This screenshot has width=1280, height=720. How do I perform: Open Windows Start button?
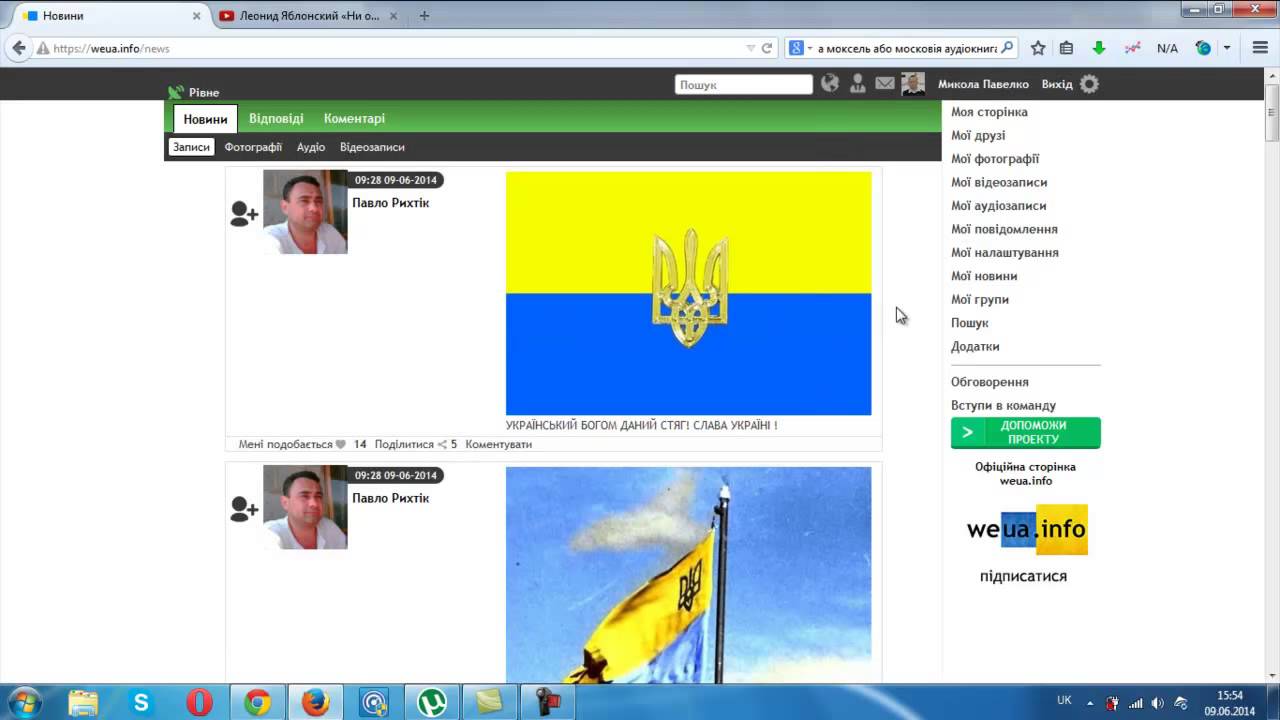pyautogui.click(x=24, y=702)
